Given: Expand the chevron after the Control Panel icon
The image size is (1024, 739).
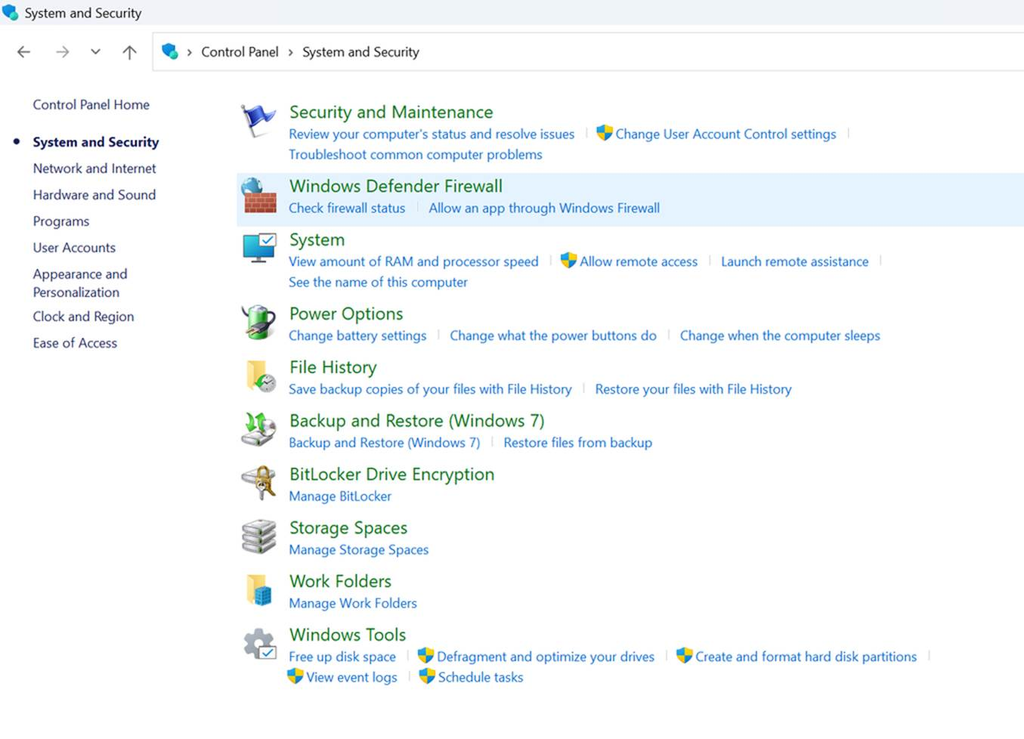Looking at the screenshot, I should click(x=189, y=52).
